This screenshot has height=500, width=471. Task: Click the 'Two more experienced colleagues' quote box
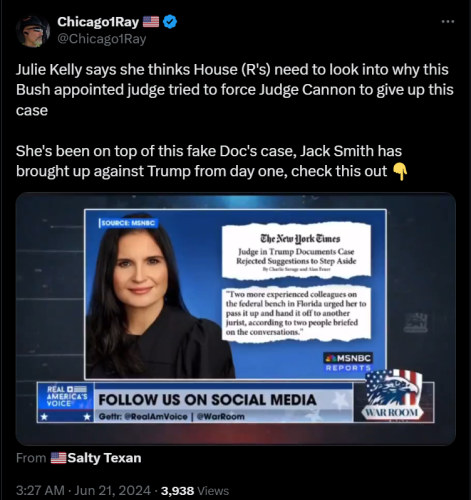[296, 313]
